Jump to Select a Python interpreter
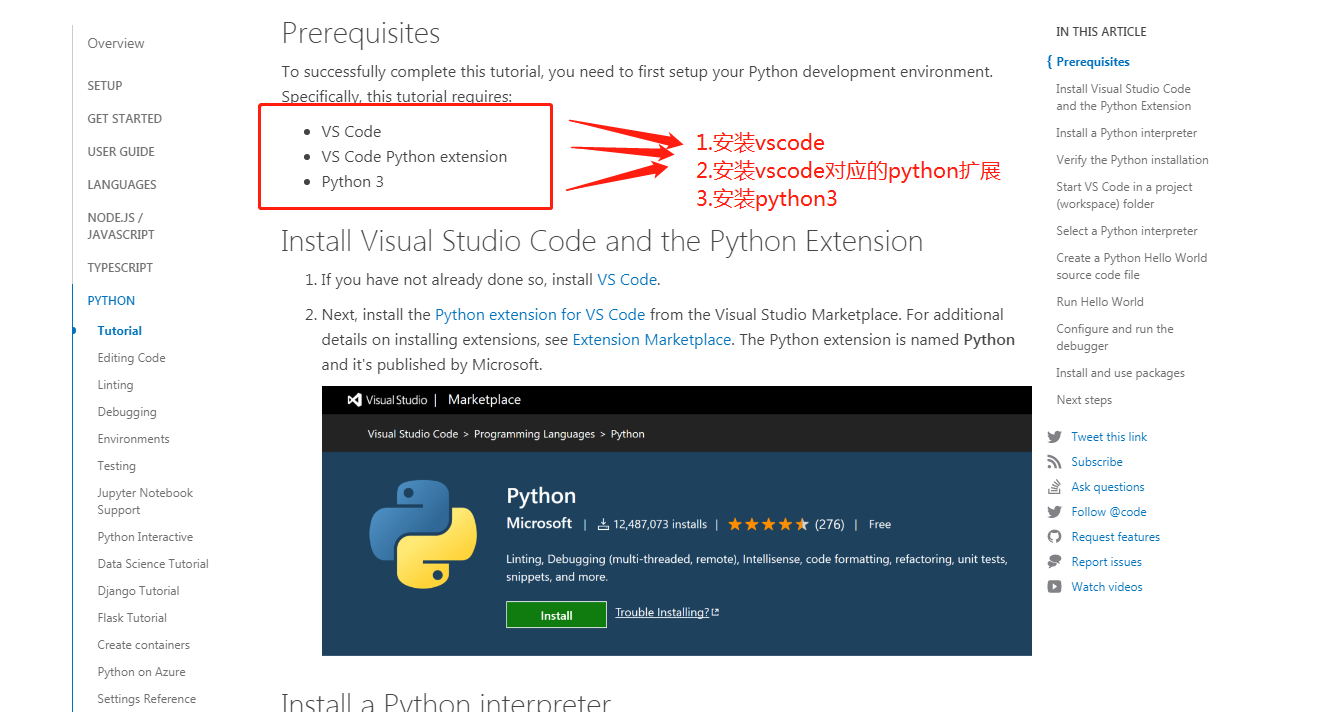Viewport: 1325px width, 712px height. point(1126,231)
